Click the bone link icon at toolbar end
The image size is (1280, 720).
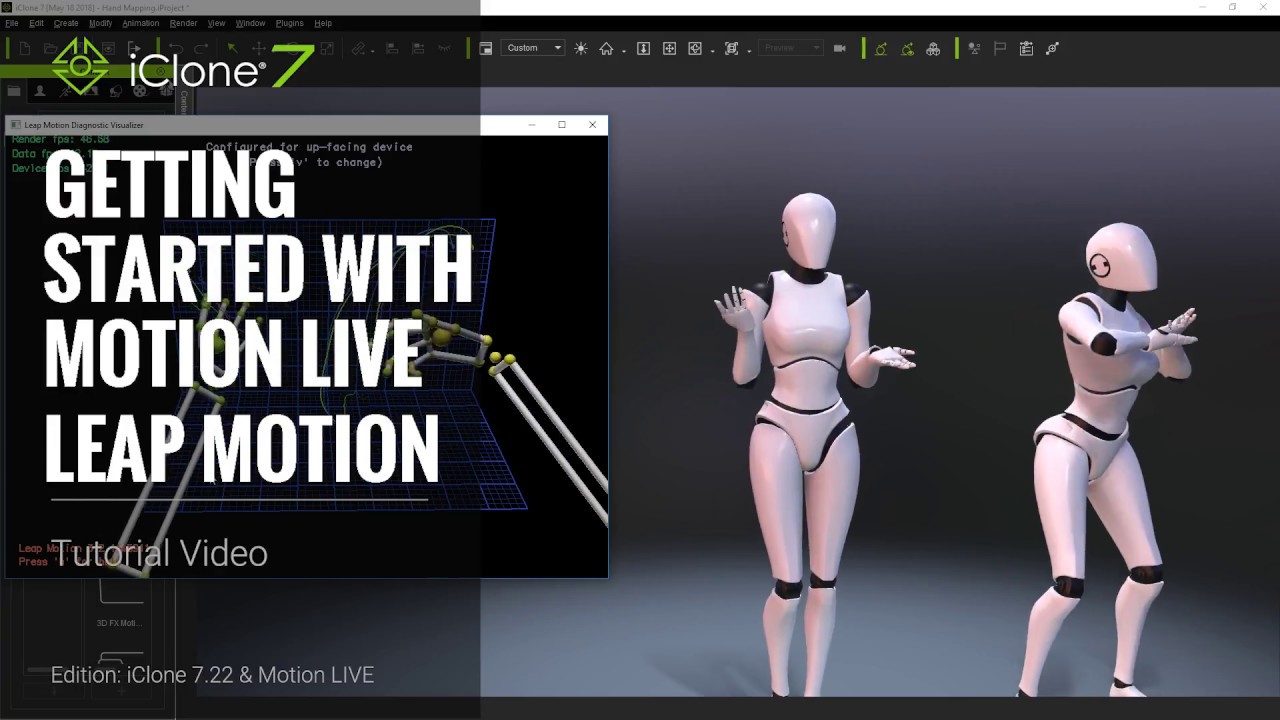click(1052, 48)
